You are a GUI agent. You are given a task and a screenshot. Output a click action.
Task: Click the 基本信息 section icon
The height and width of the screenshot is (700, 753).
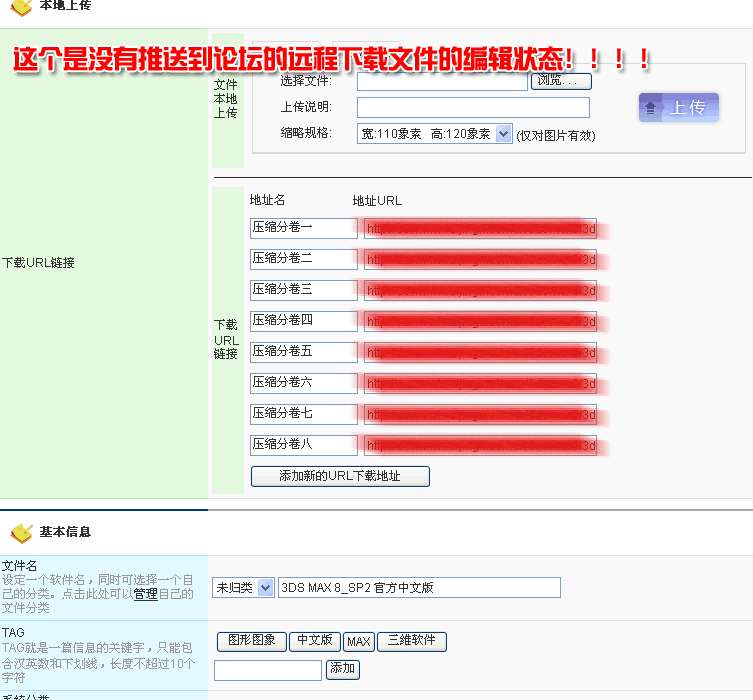click(x=21, y=533)
